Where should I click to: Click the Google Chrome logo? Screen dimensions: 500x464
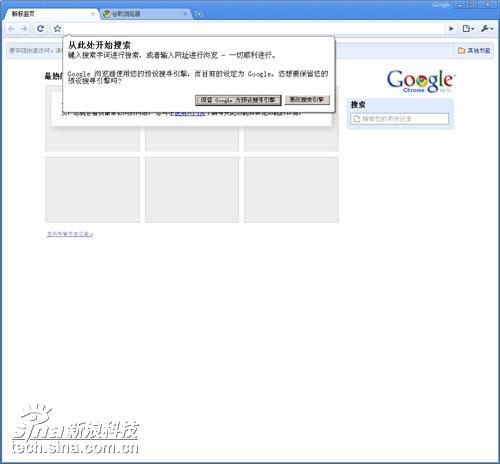tap(421, 81)
